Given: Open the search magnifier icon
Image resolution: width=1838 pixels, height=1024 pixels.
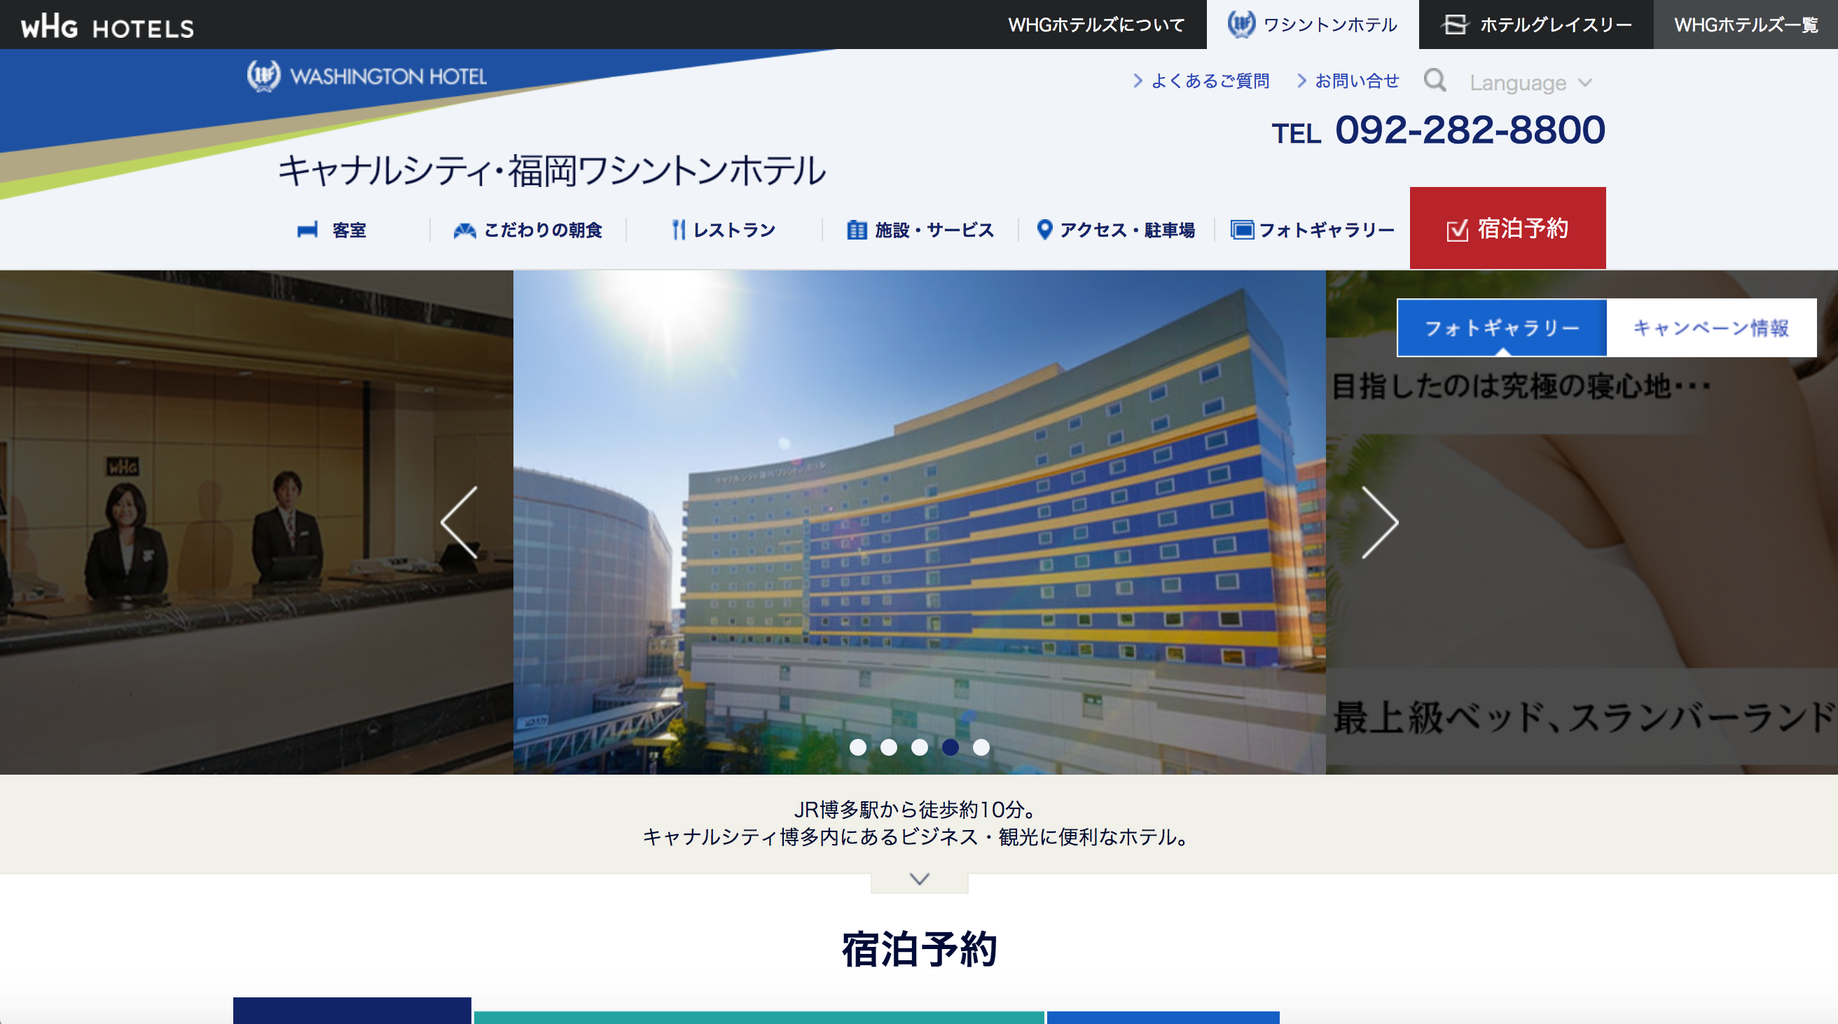Looking at the screenshot, I should point(1435,80).
